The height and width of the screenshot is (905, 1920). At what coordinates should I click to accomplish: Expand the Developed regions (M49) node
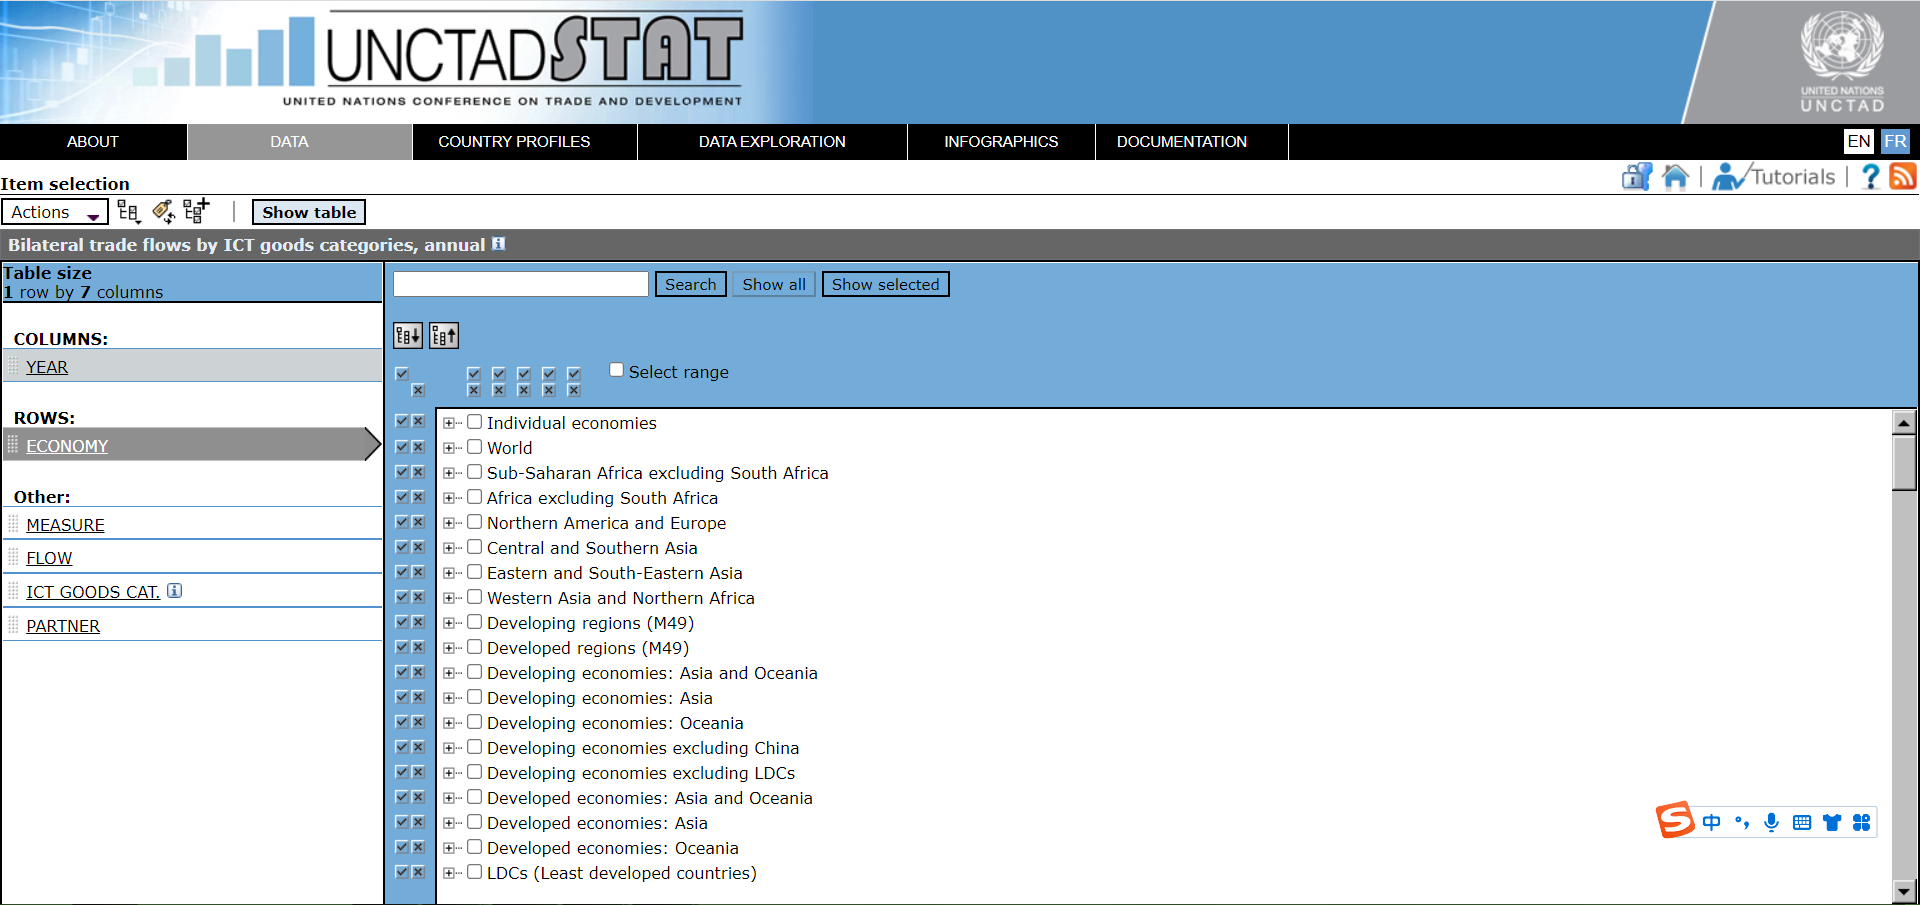449,648
